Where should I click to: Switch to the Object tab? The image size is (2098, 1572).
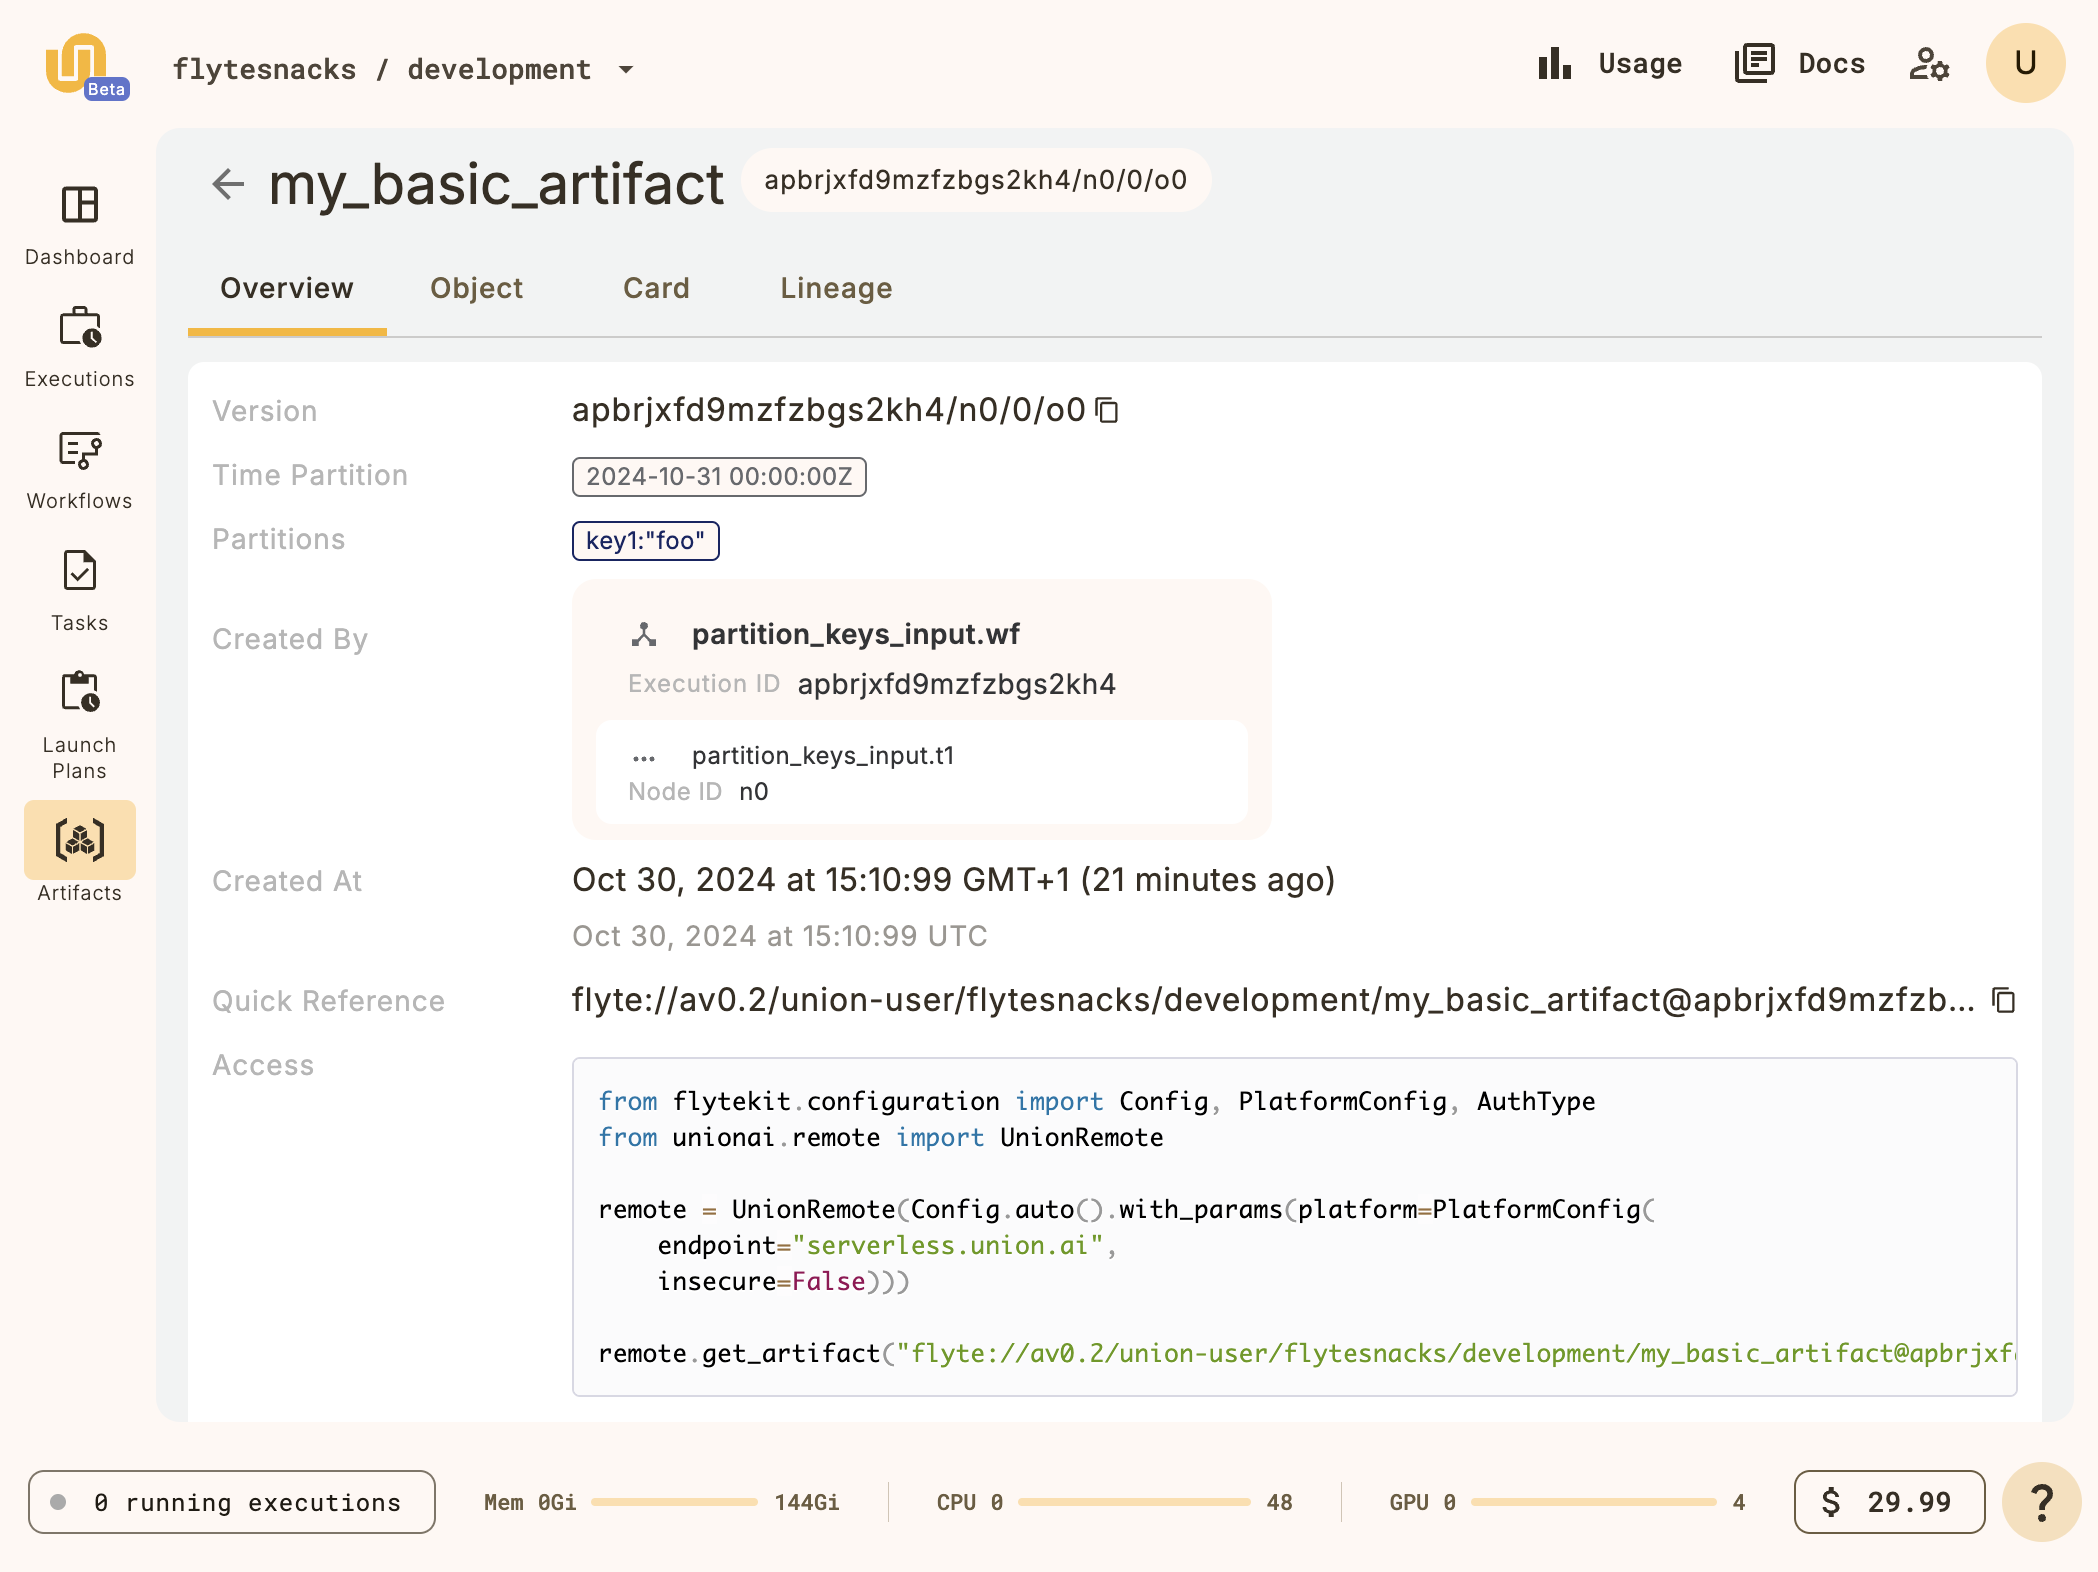coord(475,287)
